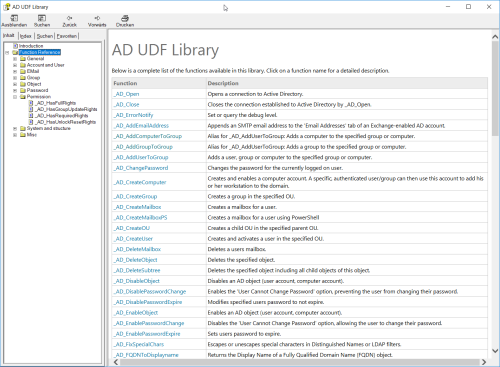Click the Function column header

point(159,83)
